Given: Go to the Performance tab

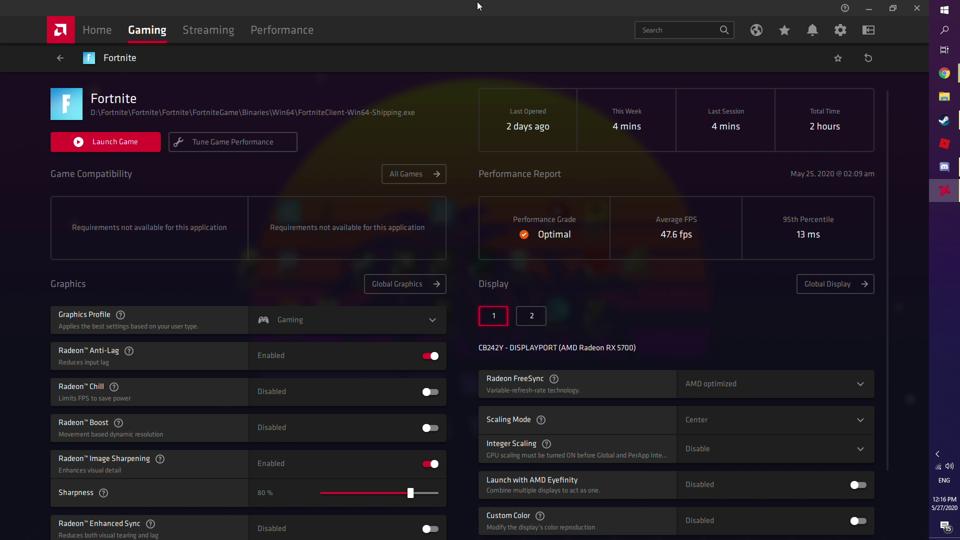Looking at the screenshot, I should coord(282,30).
